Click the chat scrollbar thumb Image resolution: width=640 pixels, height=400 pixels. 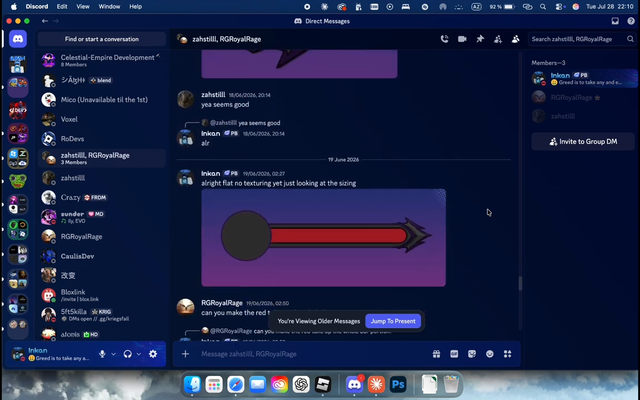pyautogui.click(x=520, y=283)
